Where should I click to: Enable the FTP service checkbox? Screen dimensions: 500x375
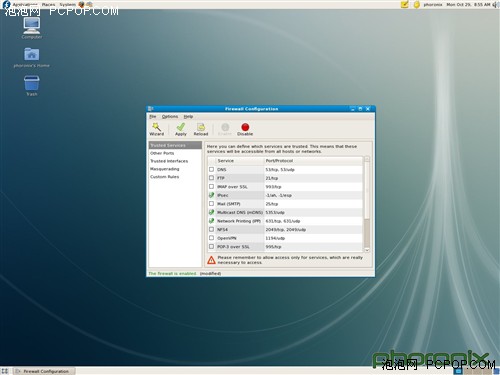coord(211,178)
